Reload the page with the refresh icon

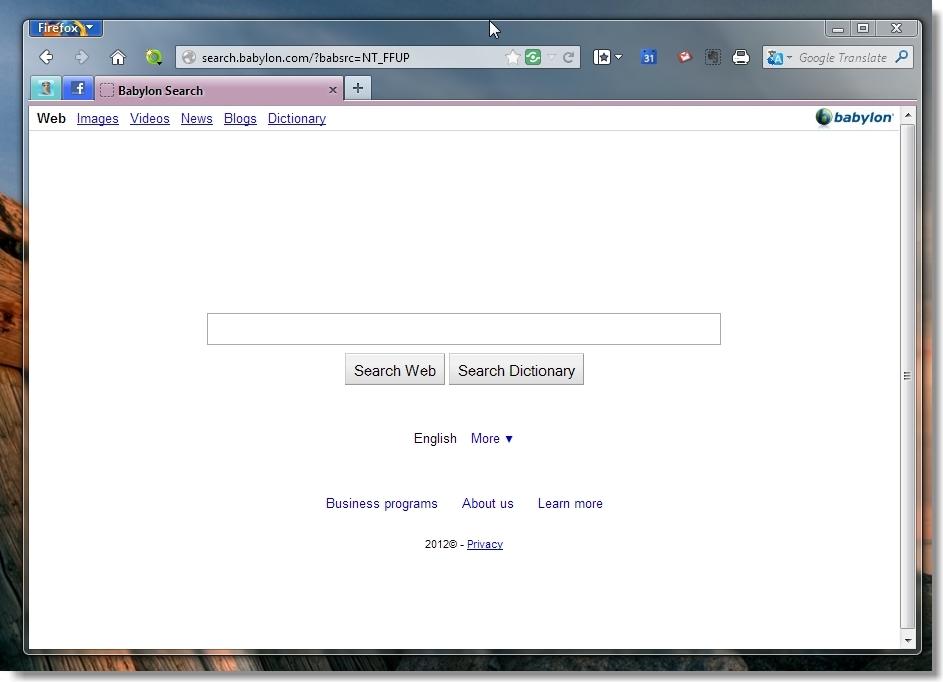pos(568,57)
